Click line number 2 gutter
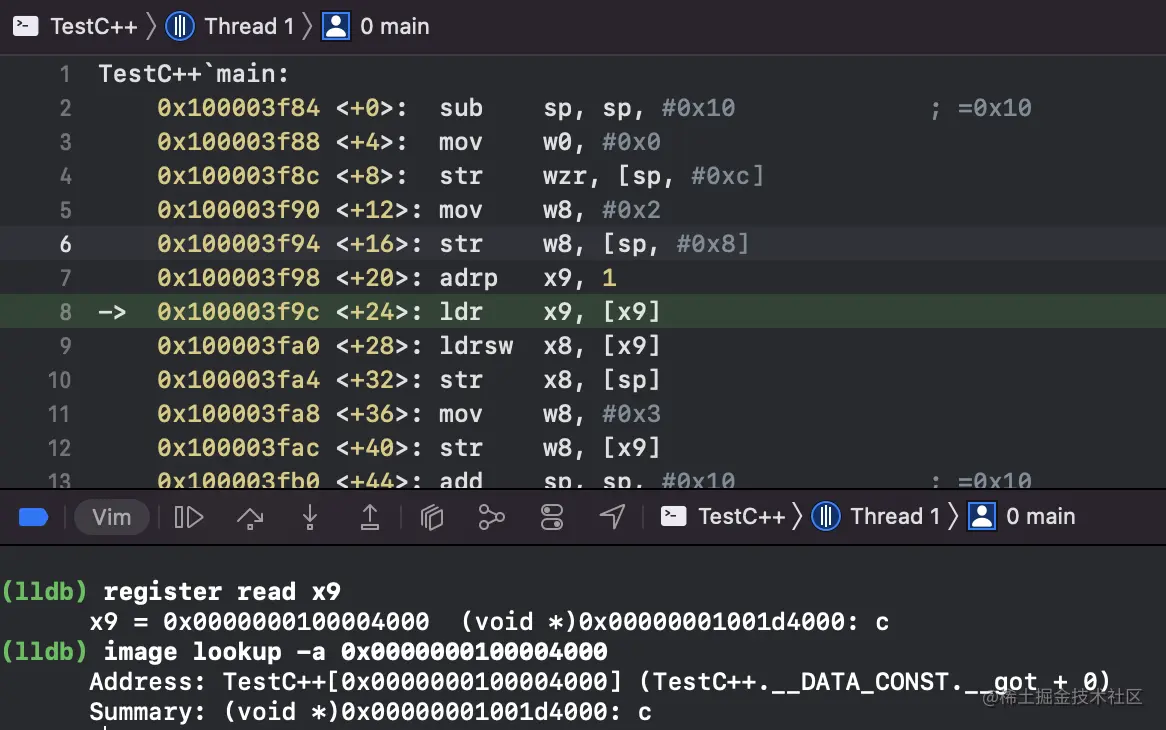Viewport: 1166px width, 730px height. click(x=65, y=109)
